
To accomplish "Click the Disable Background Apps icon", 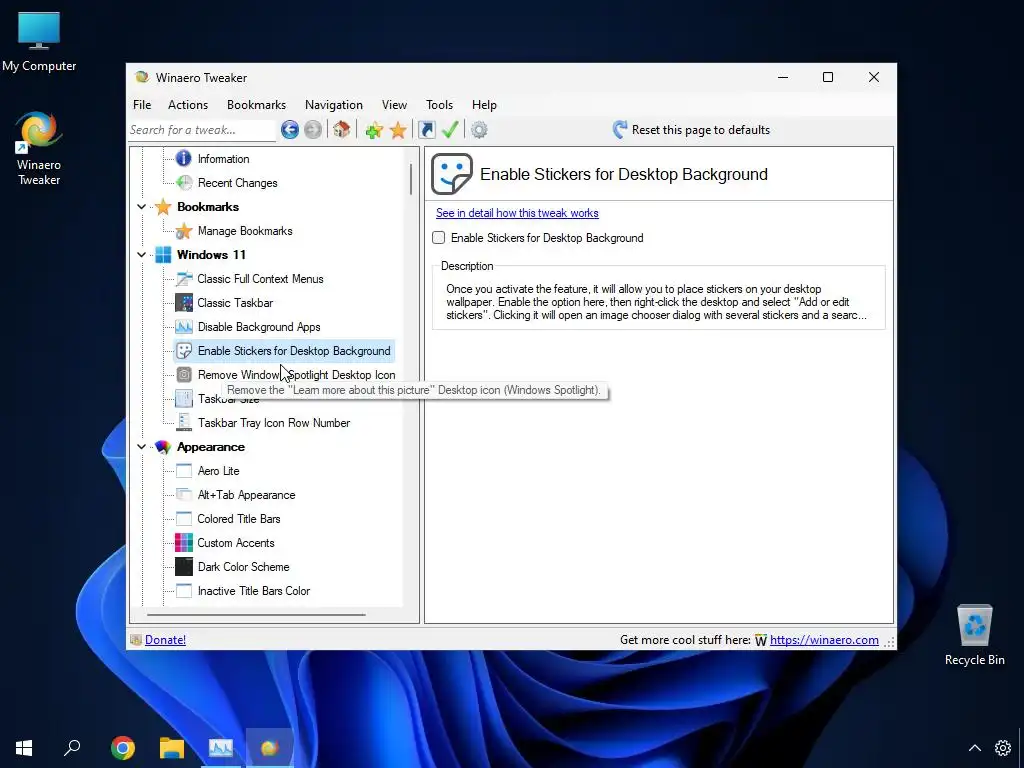I will tap(184, 327).
